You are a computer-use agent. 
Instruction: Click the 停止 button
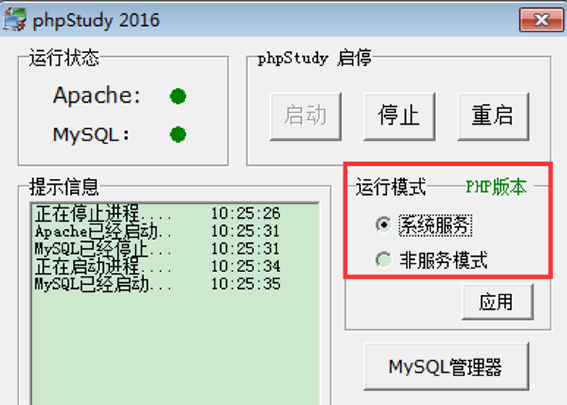point(399,116)
